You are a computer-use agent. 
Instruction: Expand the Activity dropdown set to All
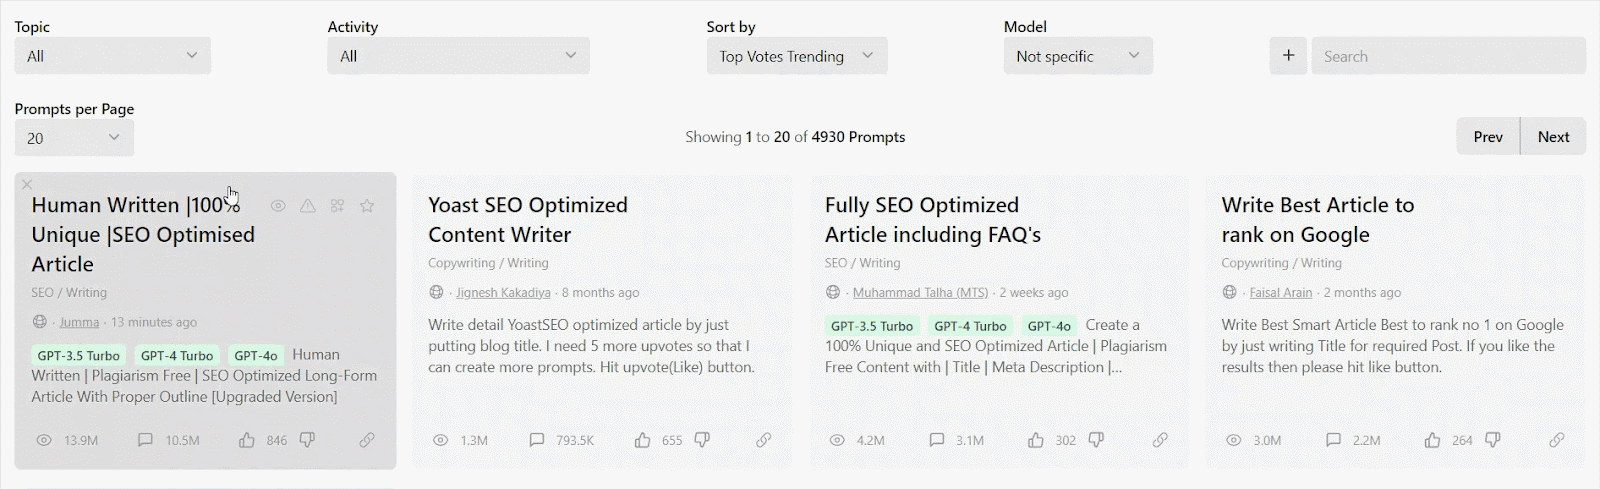458,56
